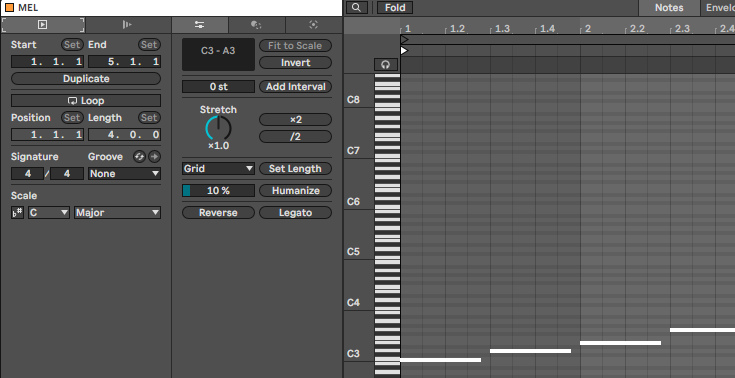The image size is (735, 378).
Task: Toggle the flat/sharp scale spelling icon
Action: point(17,212)
